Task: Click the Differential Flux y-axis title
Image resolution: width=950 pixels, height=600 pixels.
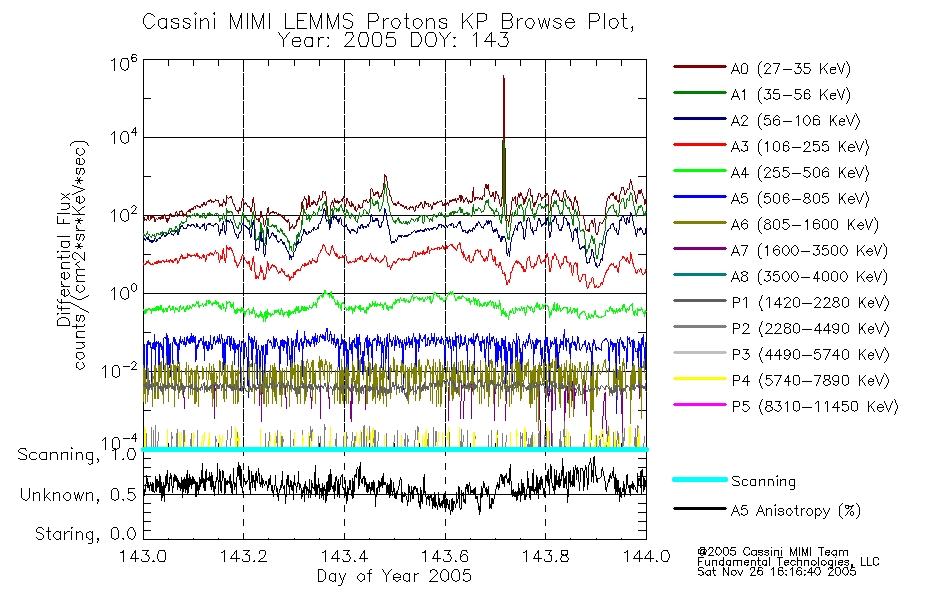Action: pos(64,259)
